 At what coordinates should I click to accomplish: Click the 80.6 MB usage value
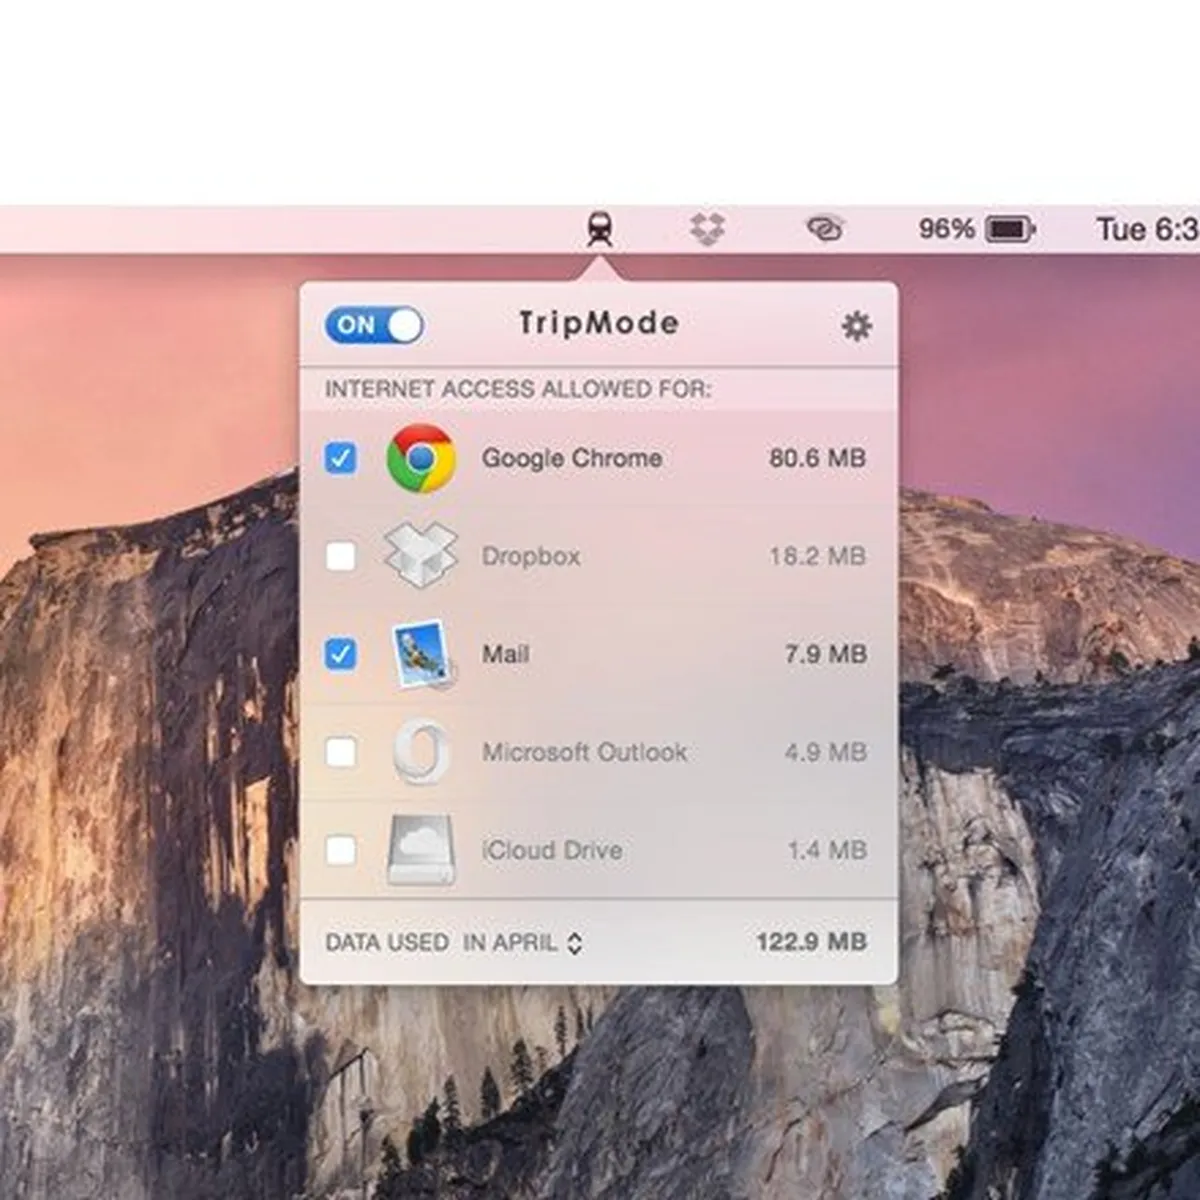[817, 458]
